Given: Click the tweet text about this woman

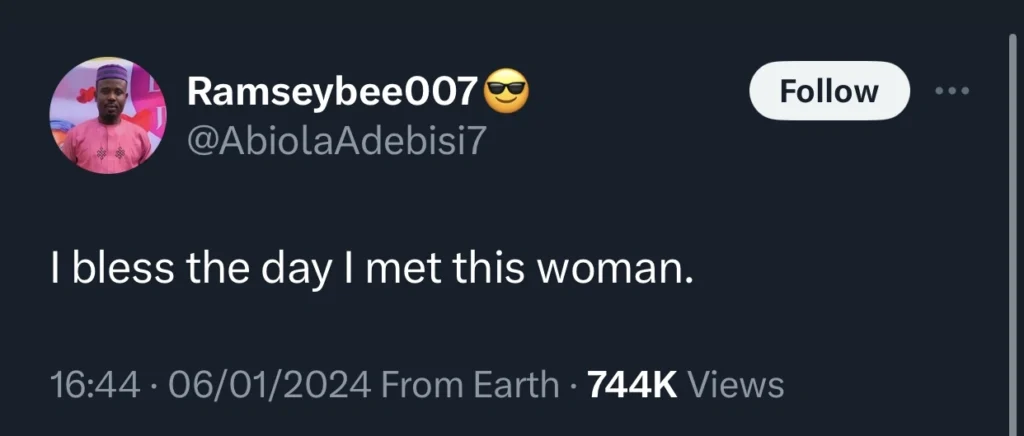Looking at the screenshot, I should [x=371, y=269].
